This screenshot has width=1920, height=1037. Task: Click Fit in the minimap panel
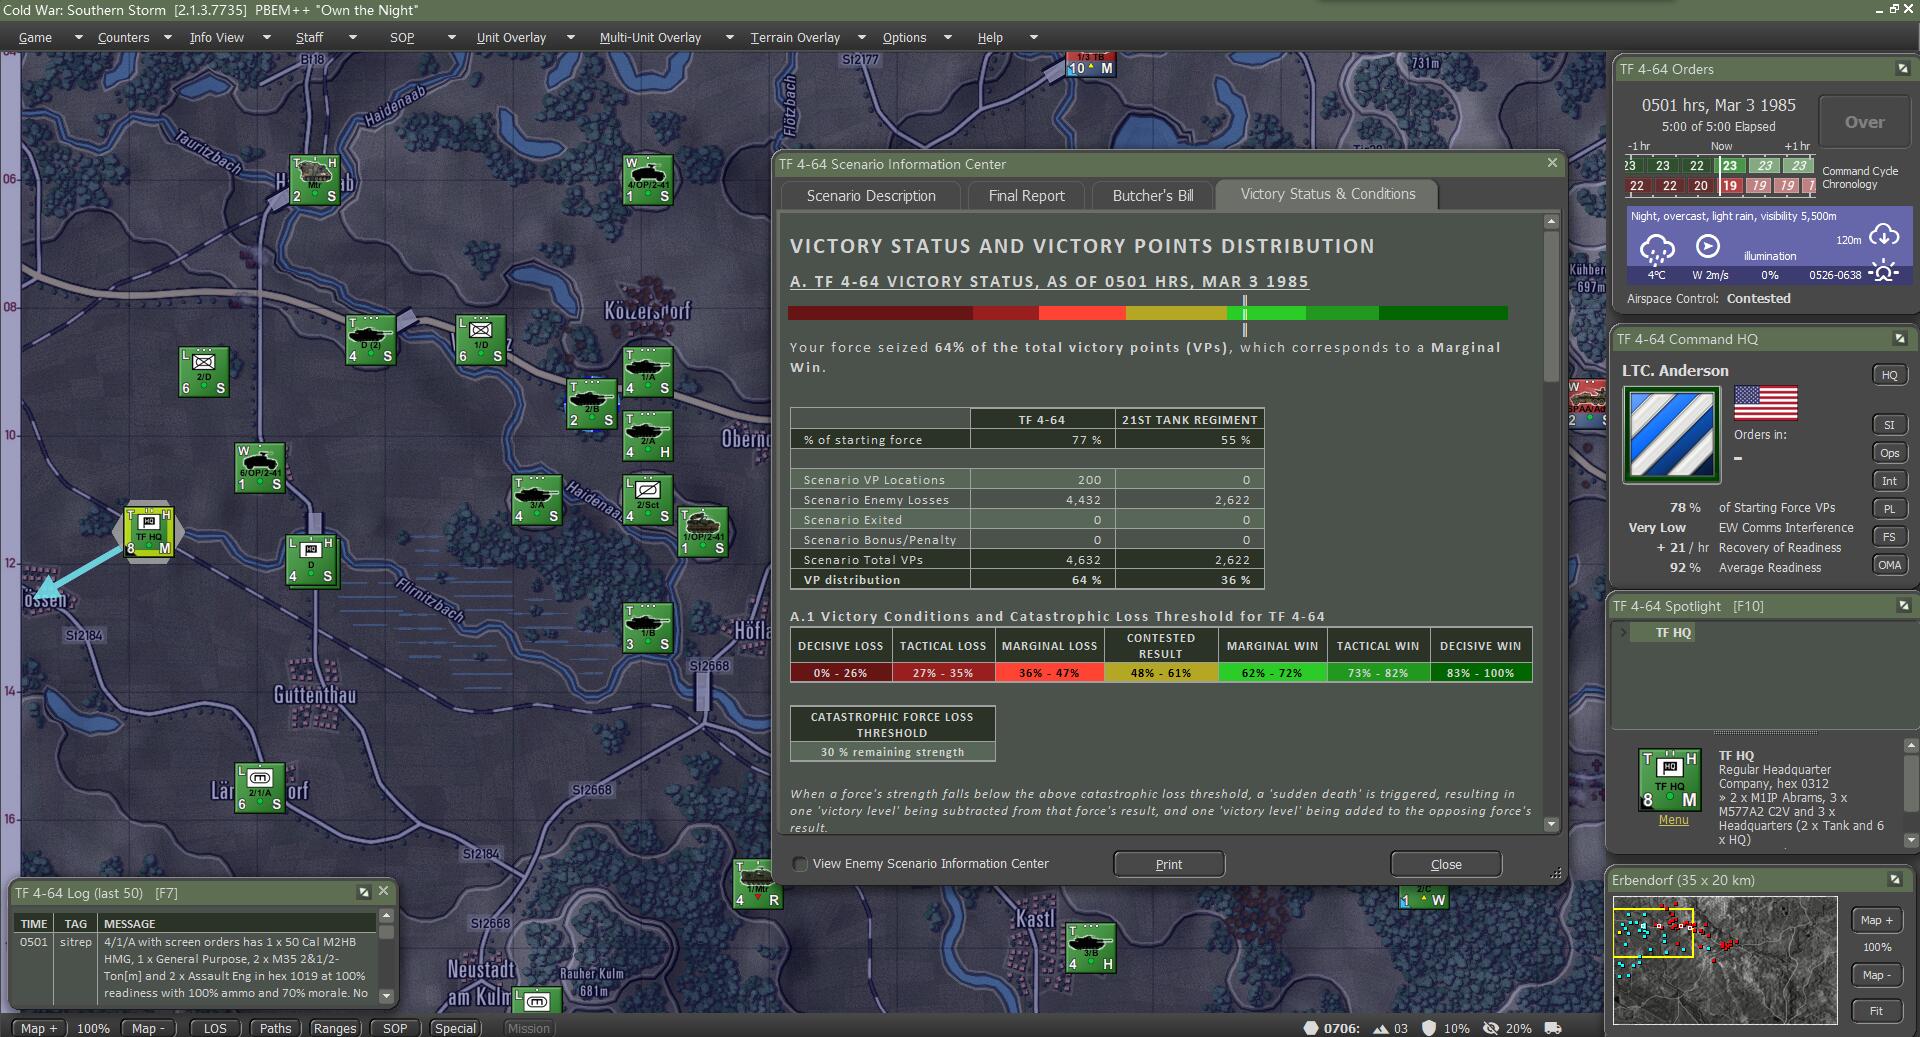pyautogui.click(x=1877, y=1011)
